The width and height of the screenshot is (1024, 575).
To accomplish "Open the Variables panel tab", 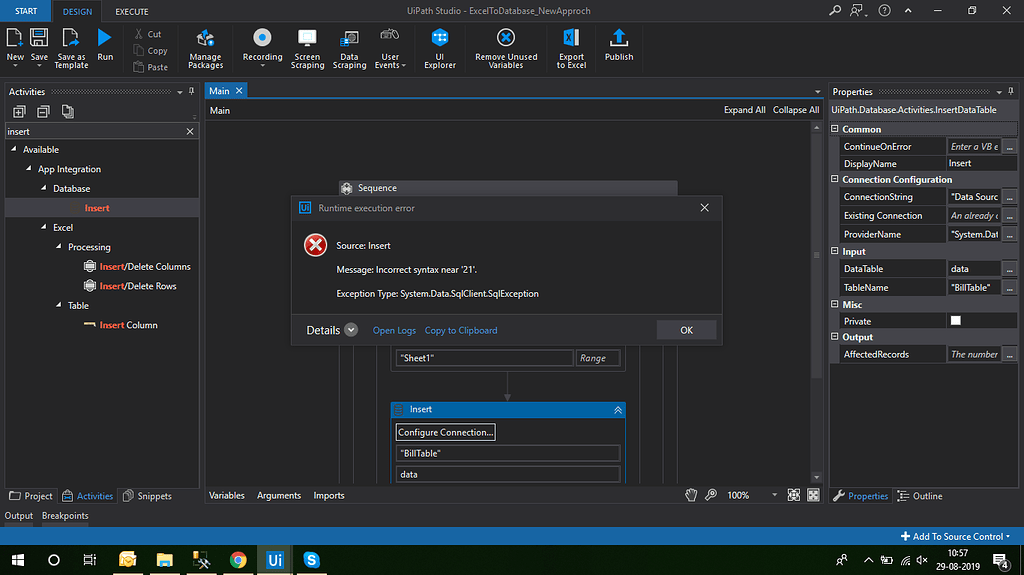I will point(227,495).
